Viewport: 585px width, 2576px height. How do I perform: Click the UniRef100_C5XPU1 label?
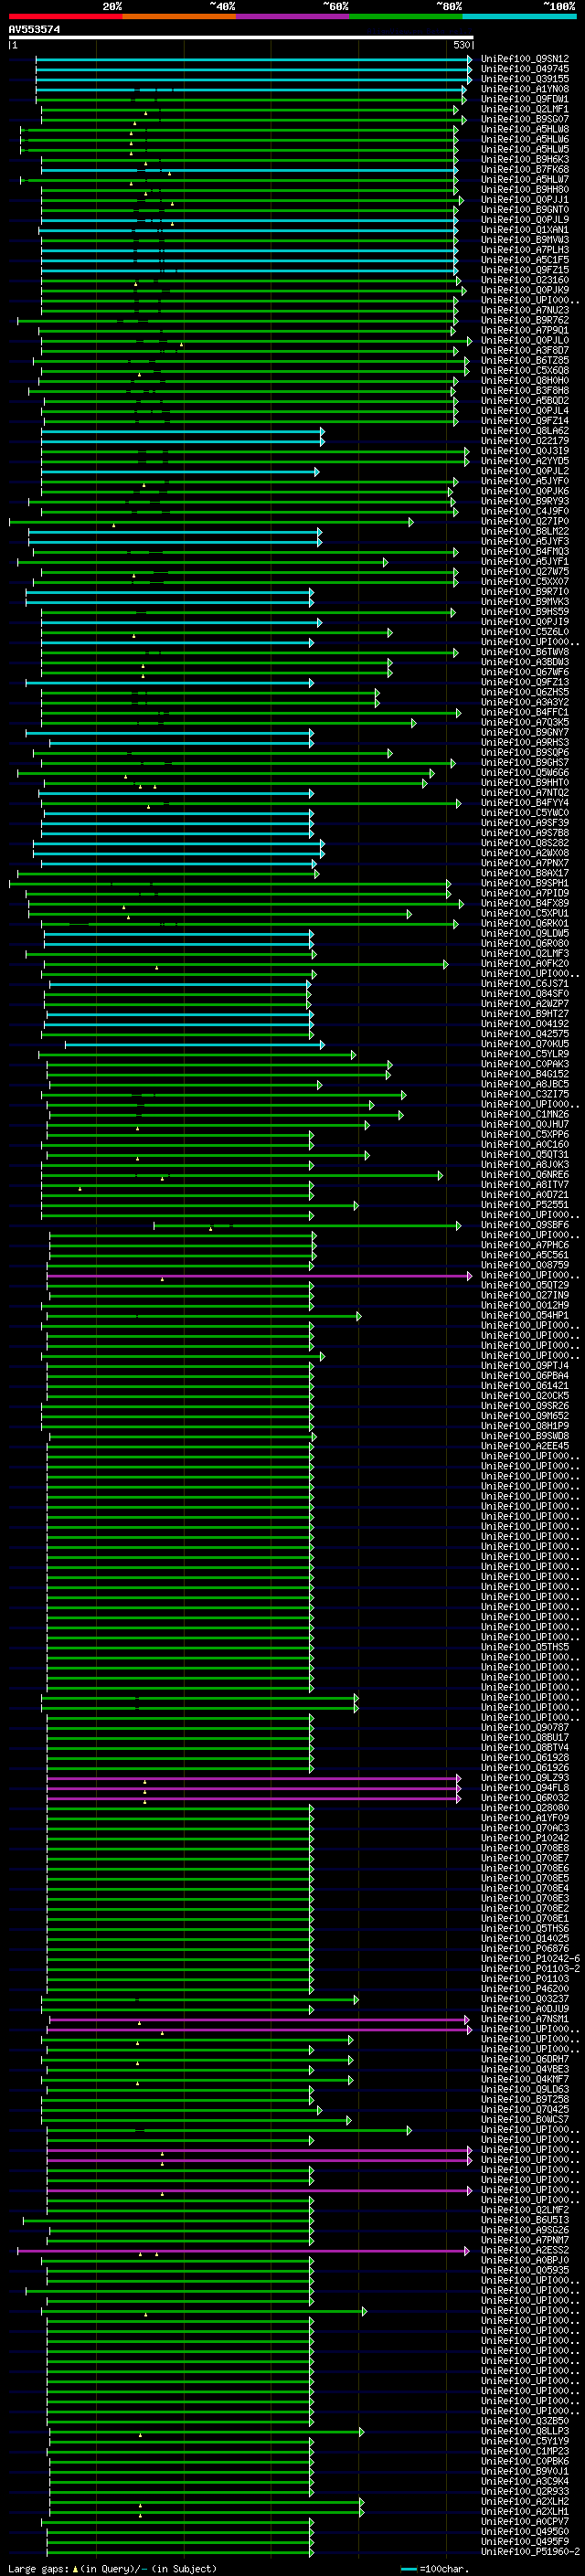[525, 913]
